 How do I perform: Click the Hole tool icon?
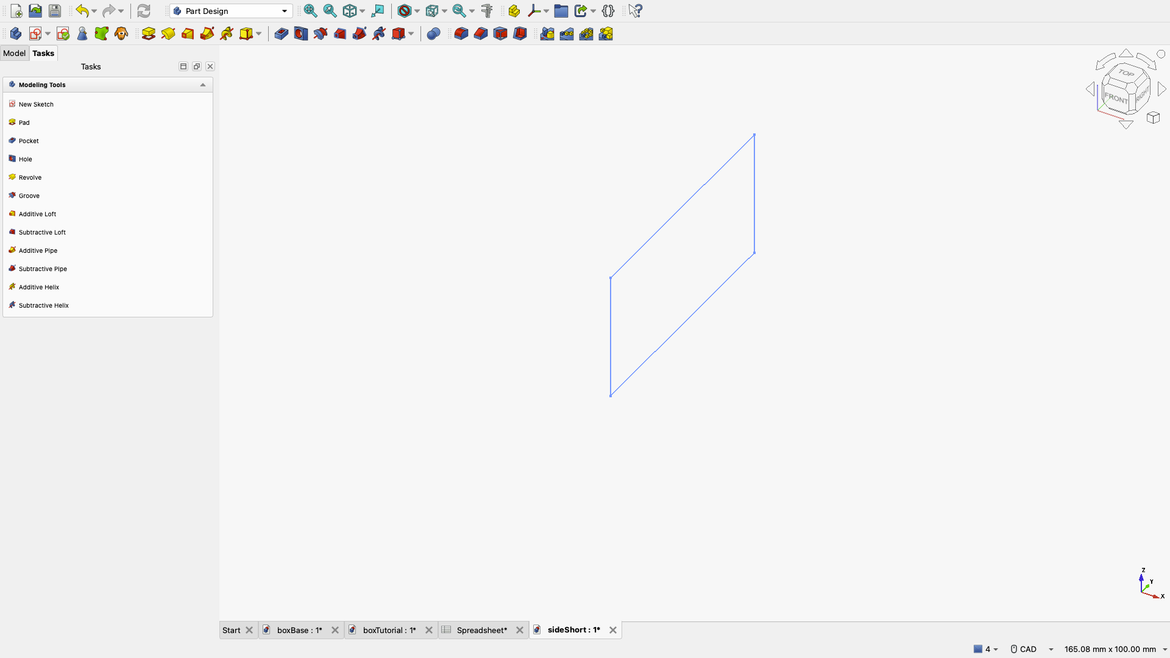pos(301,33)
